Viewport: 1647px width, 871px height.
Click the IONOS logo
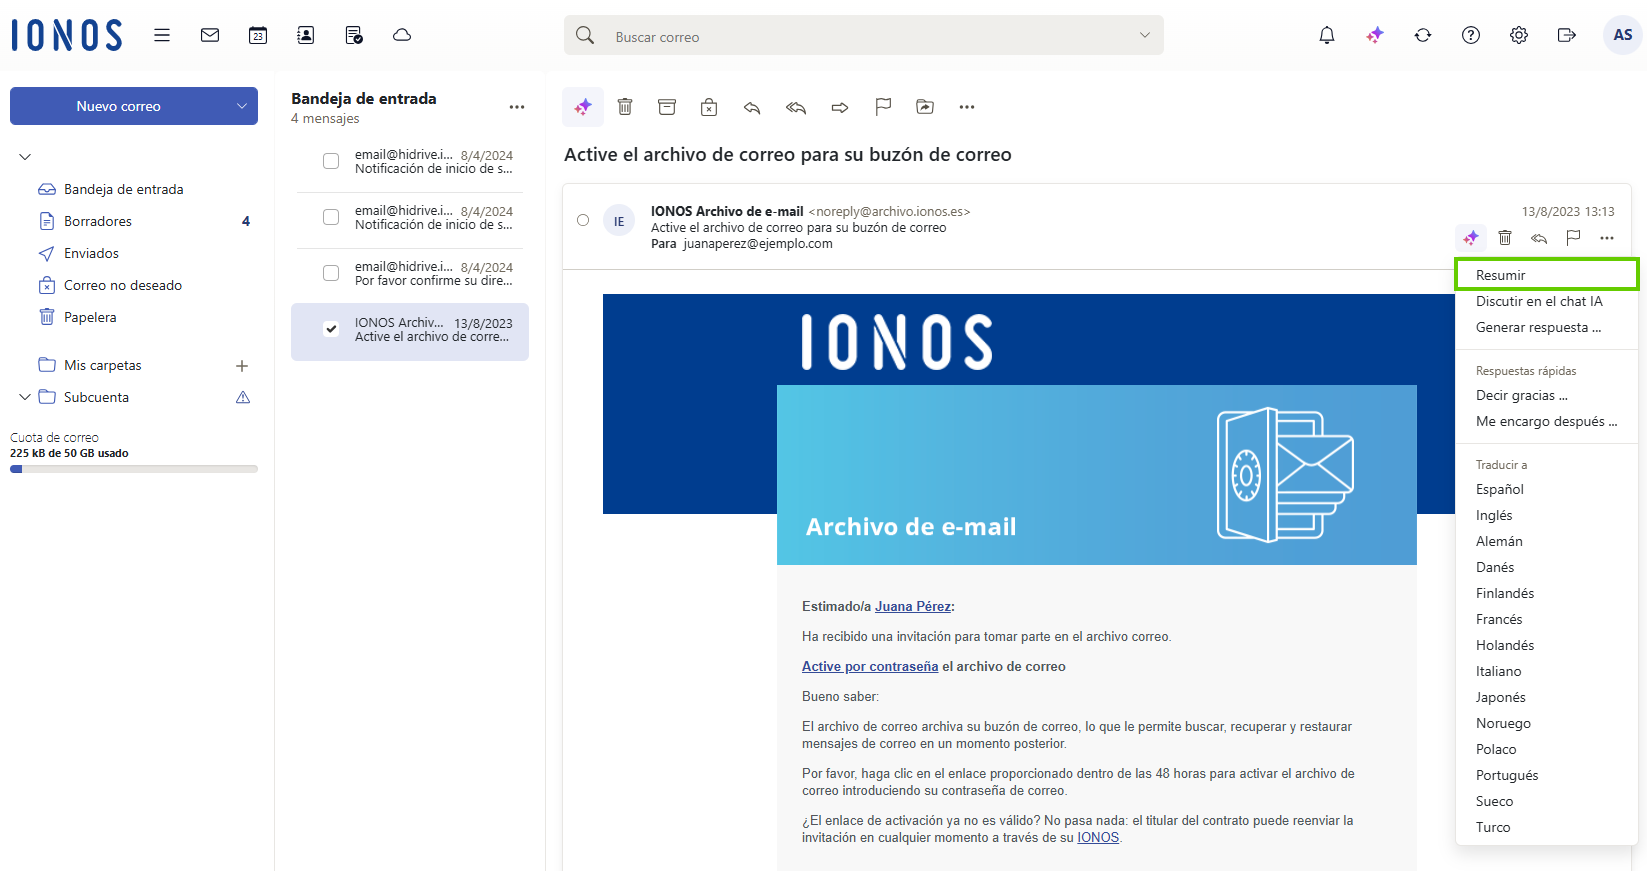67,35
